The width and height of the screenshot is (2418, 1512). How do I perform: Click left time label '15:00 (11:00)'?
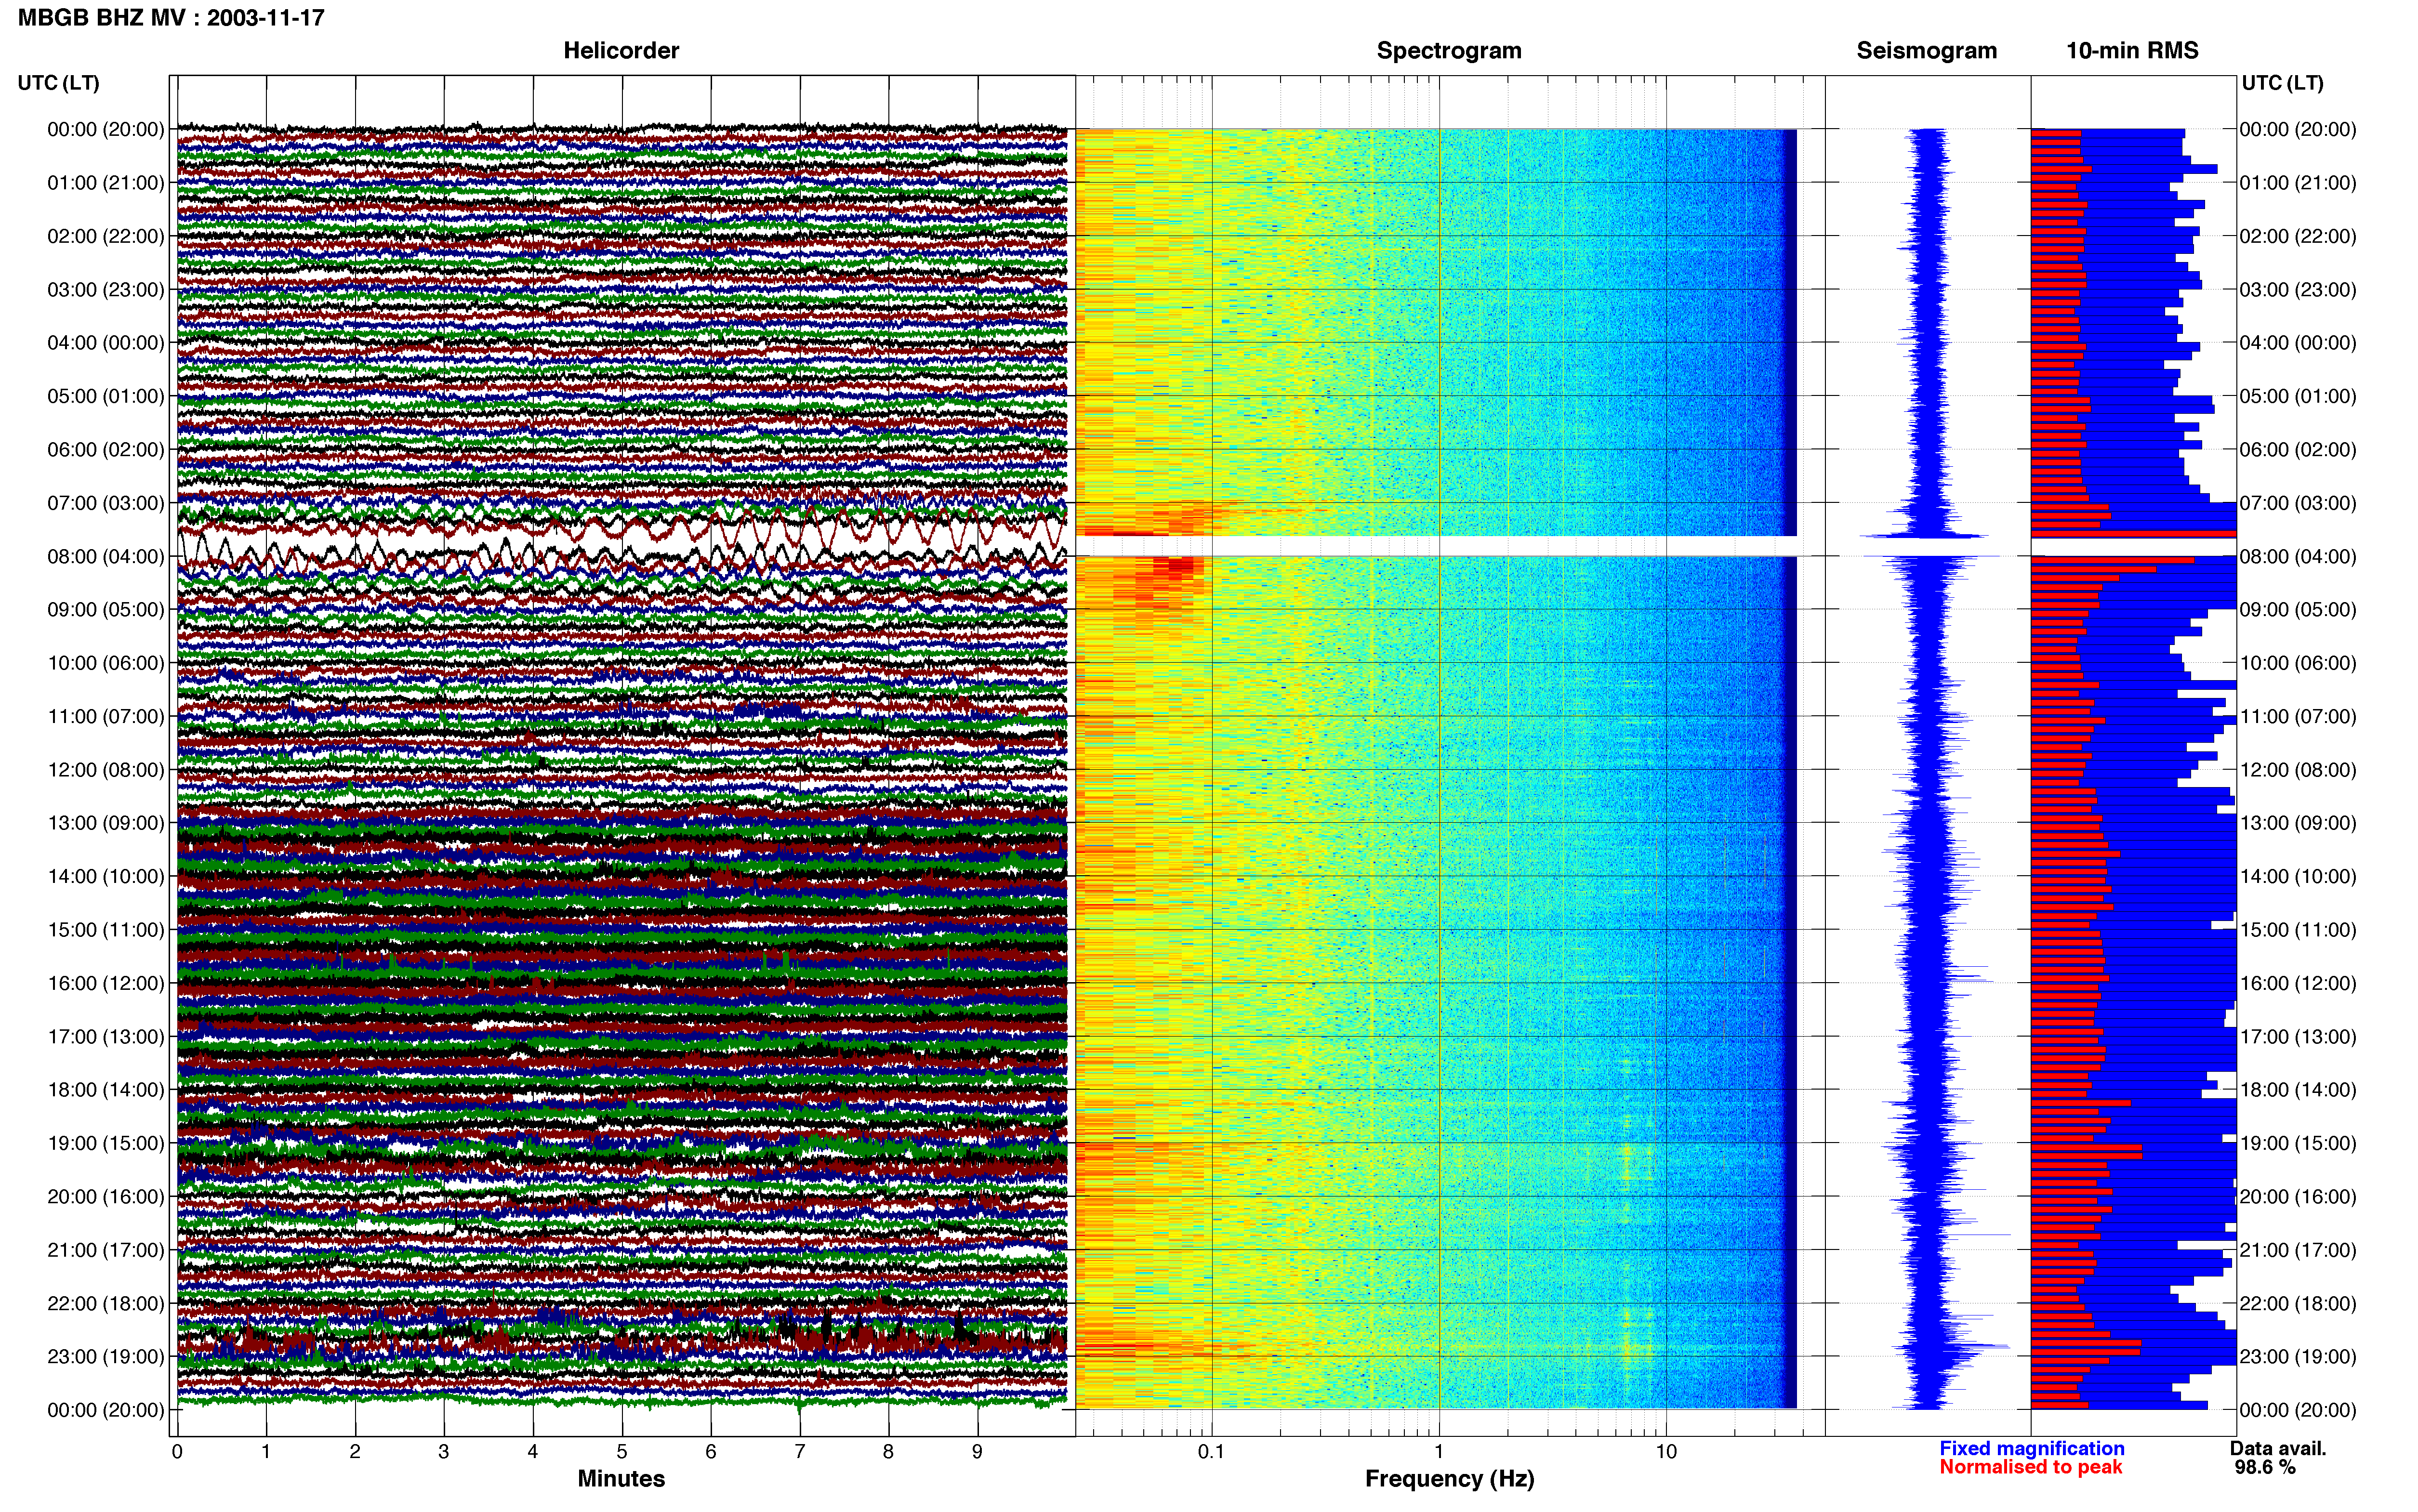click(106, 929)
